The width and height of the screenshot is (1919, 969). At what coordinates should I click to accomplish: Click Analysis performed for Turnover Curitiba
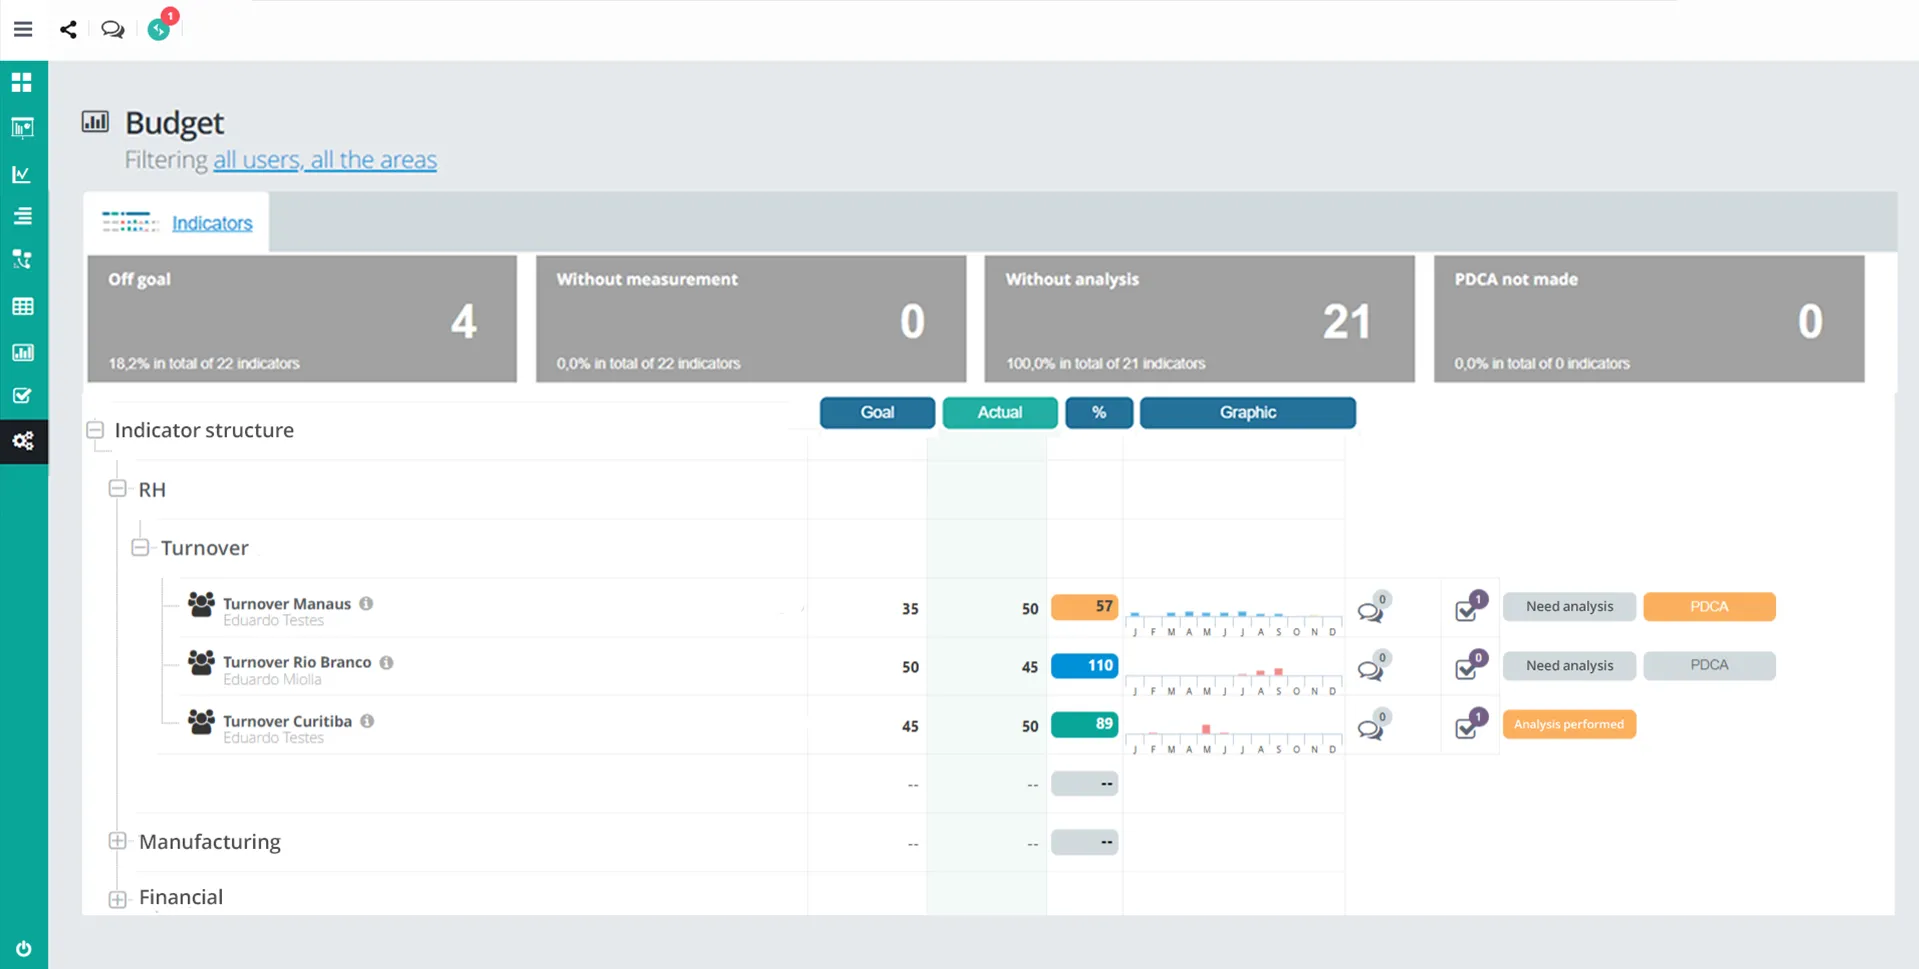pyautogui.click(x=1569, y=724)
